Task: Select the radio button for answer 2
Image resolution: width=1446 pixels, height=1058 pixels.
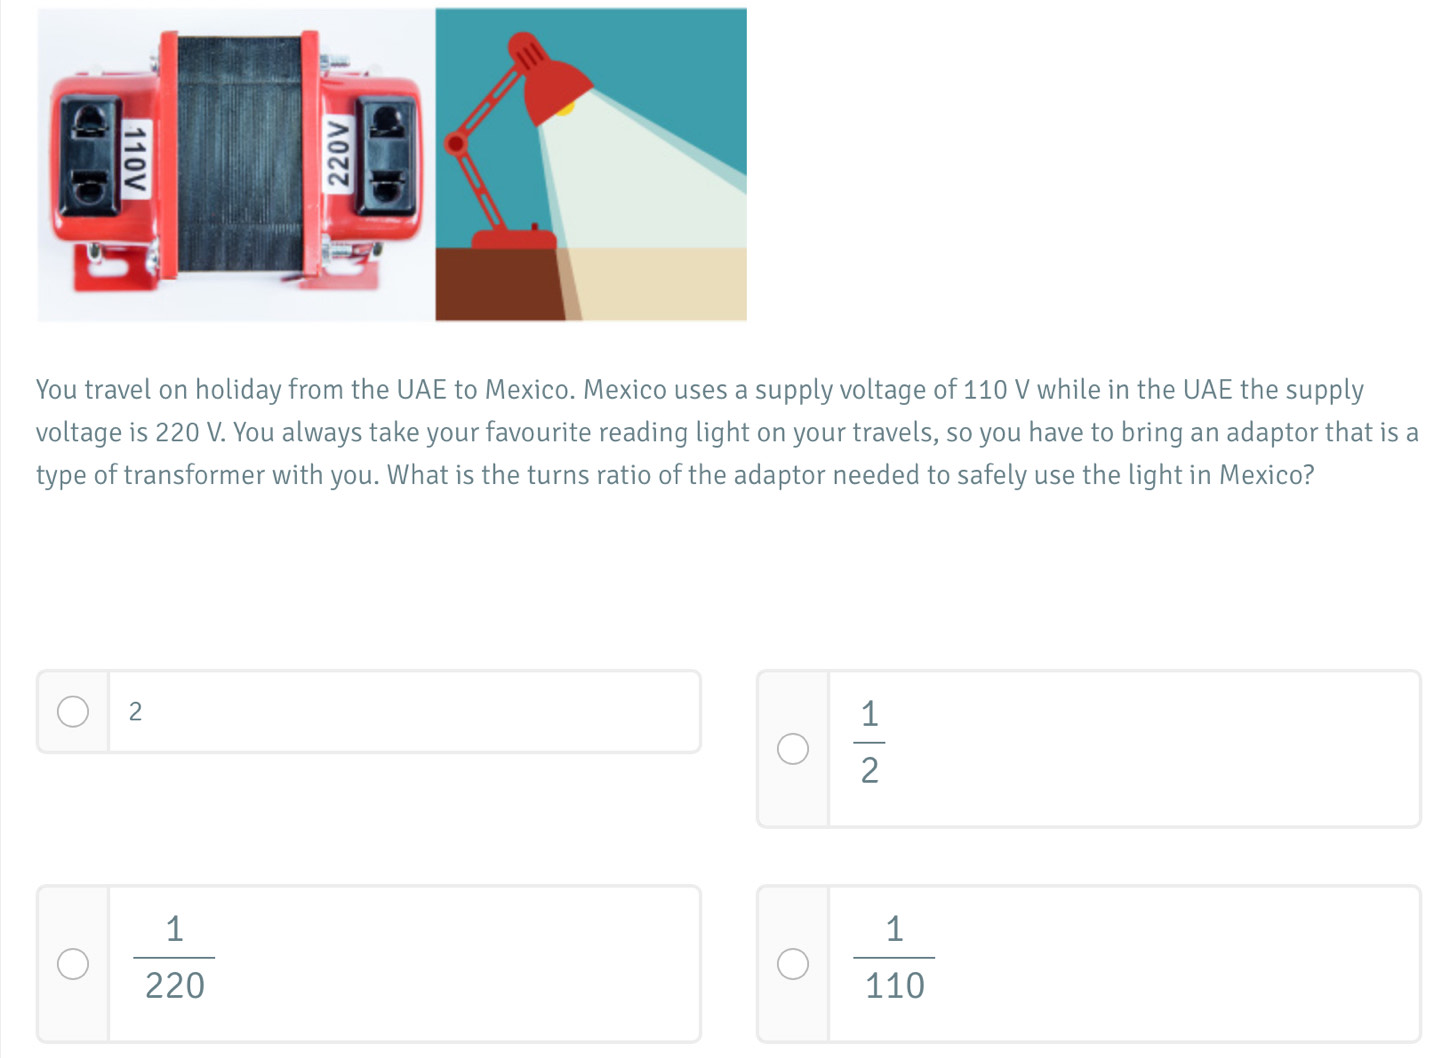Action: coord(73,712)
